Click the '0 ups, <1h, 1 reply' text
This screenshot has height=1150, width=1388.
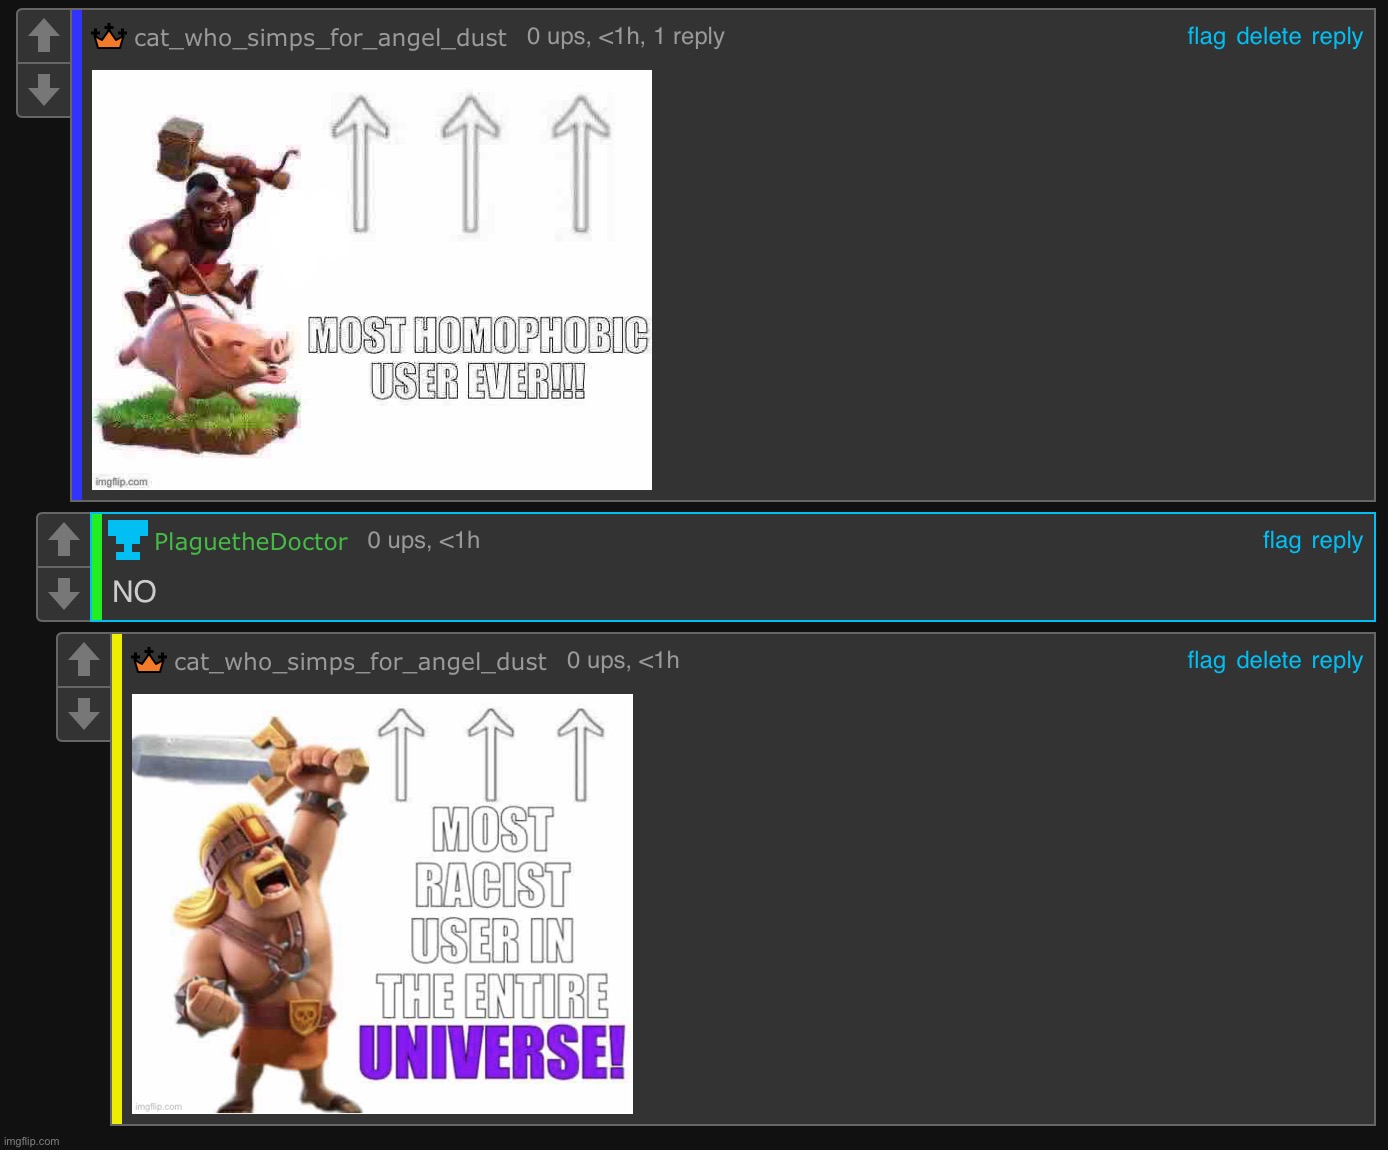tap(625, 37)
